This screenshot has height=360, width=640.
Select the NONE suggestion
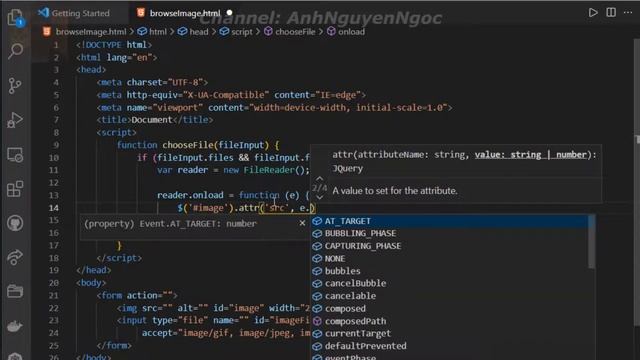450,258
